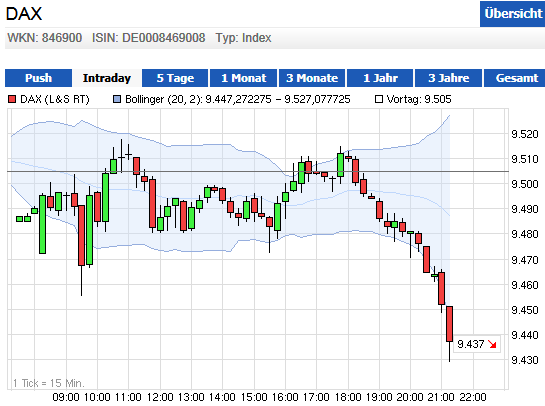Click the DAX (L&S RT) legend label
Screen dimensions: 545x406
tap(55, 99)
